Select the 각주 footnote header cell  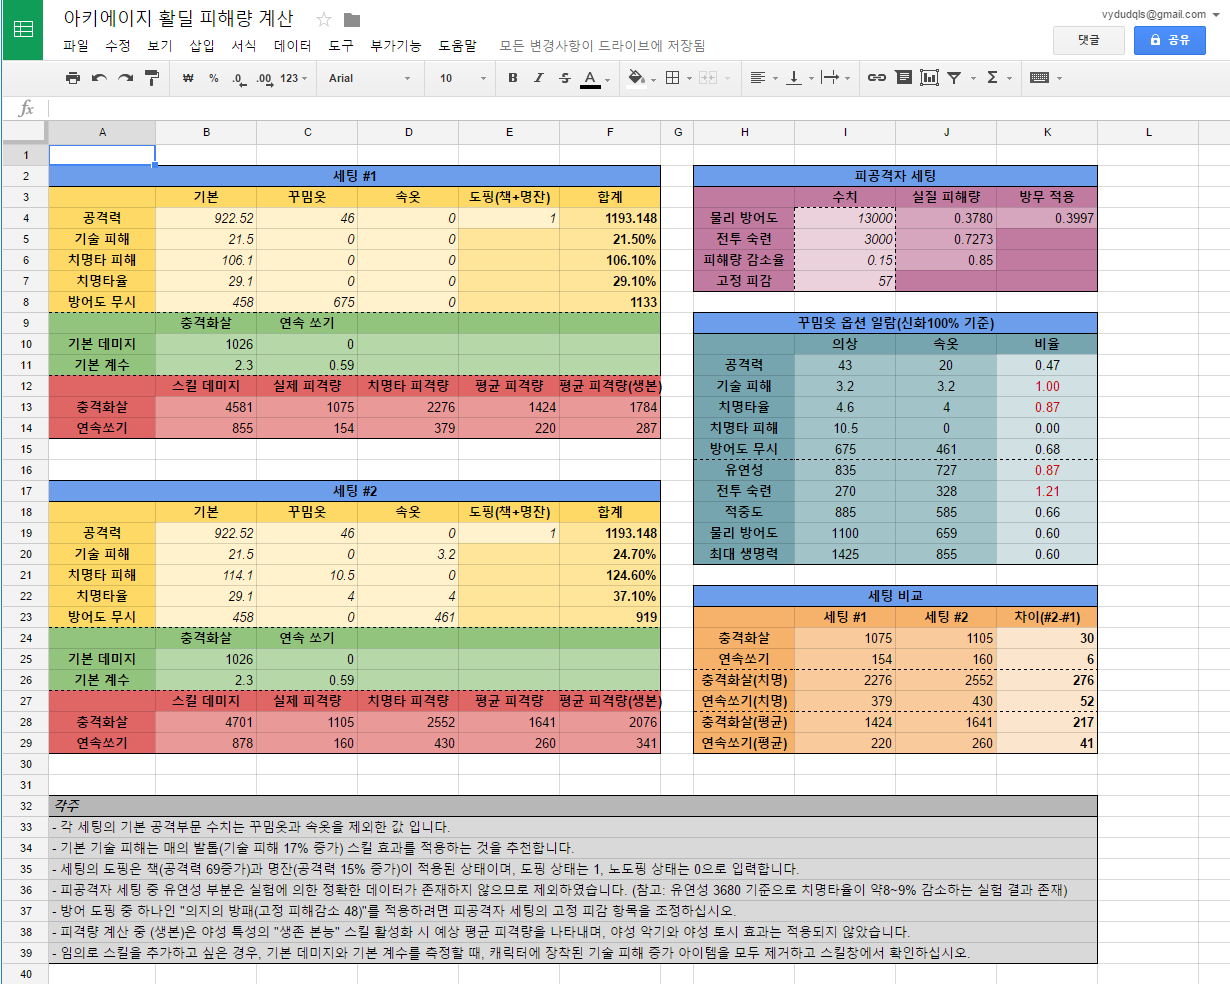click(x=573, y=805)
